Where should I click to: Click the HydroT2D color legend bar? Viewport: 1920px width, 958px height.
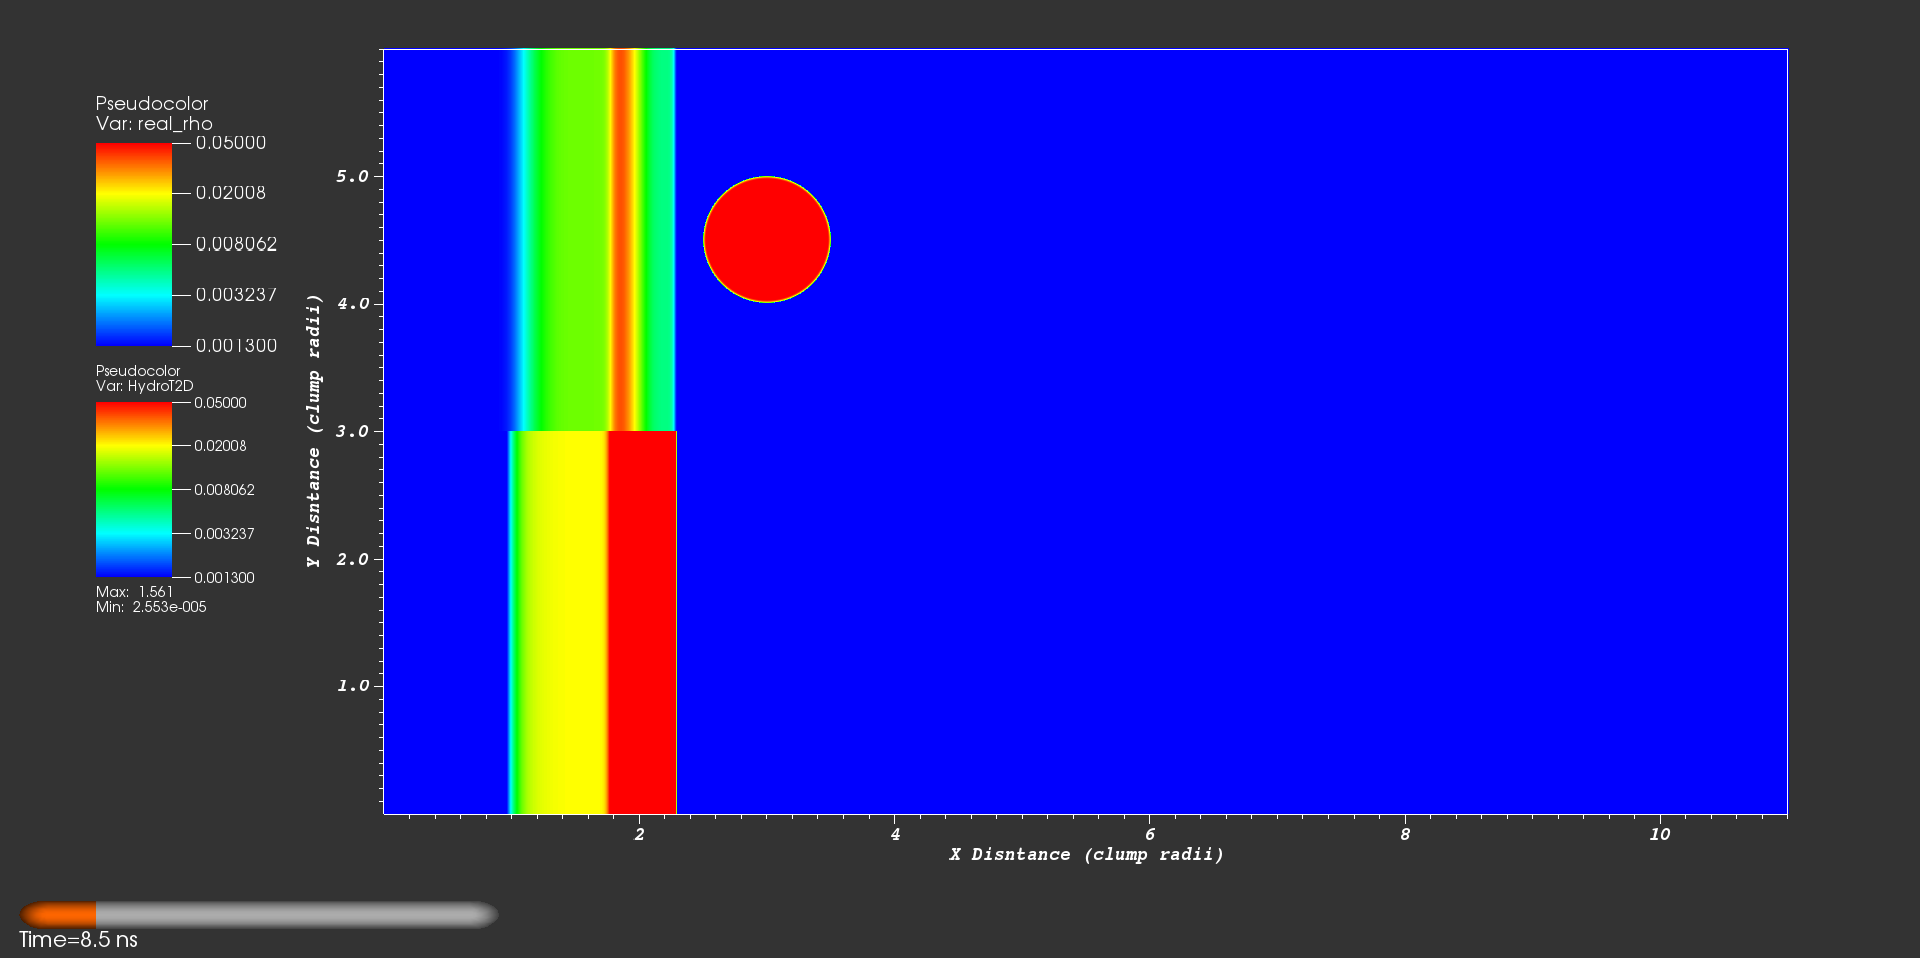(134, 490)
